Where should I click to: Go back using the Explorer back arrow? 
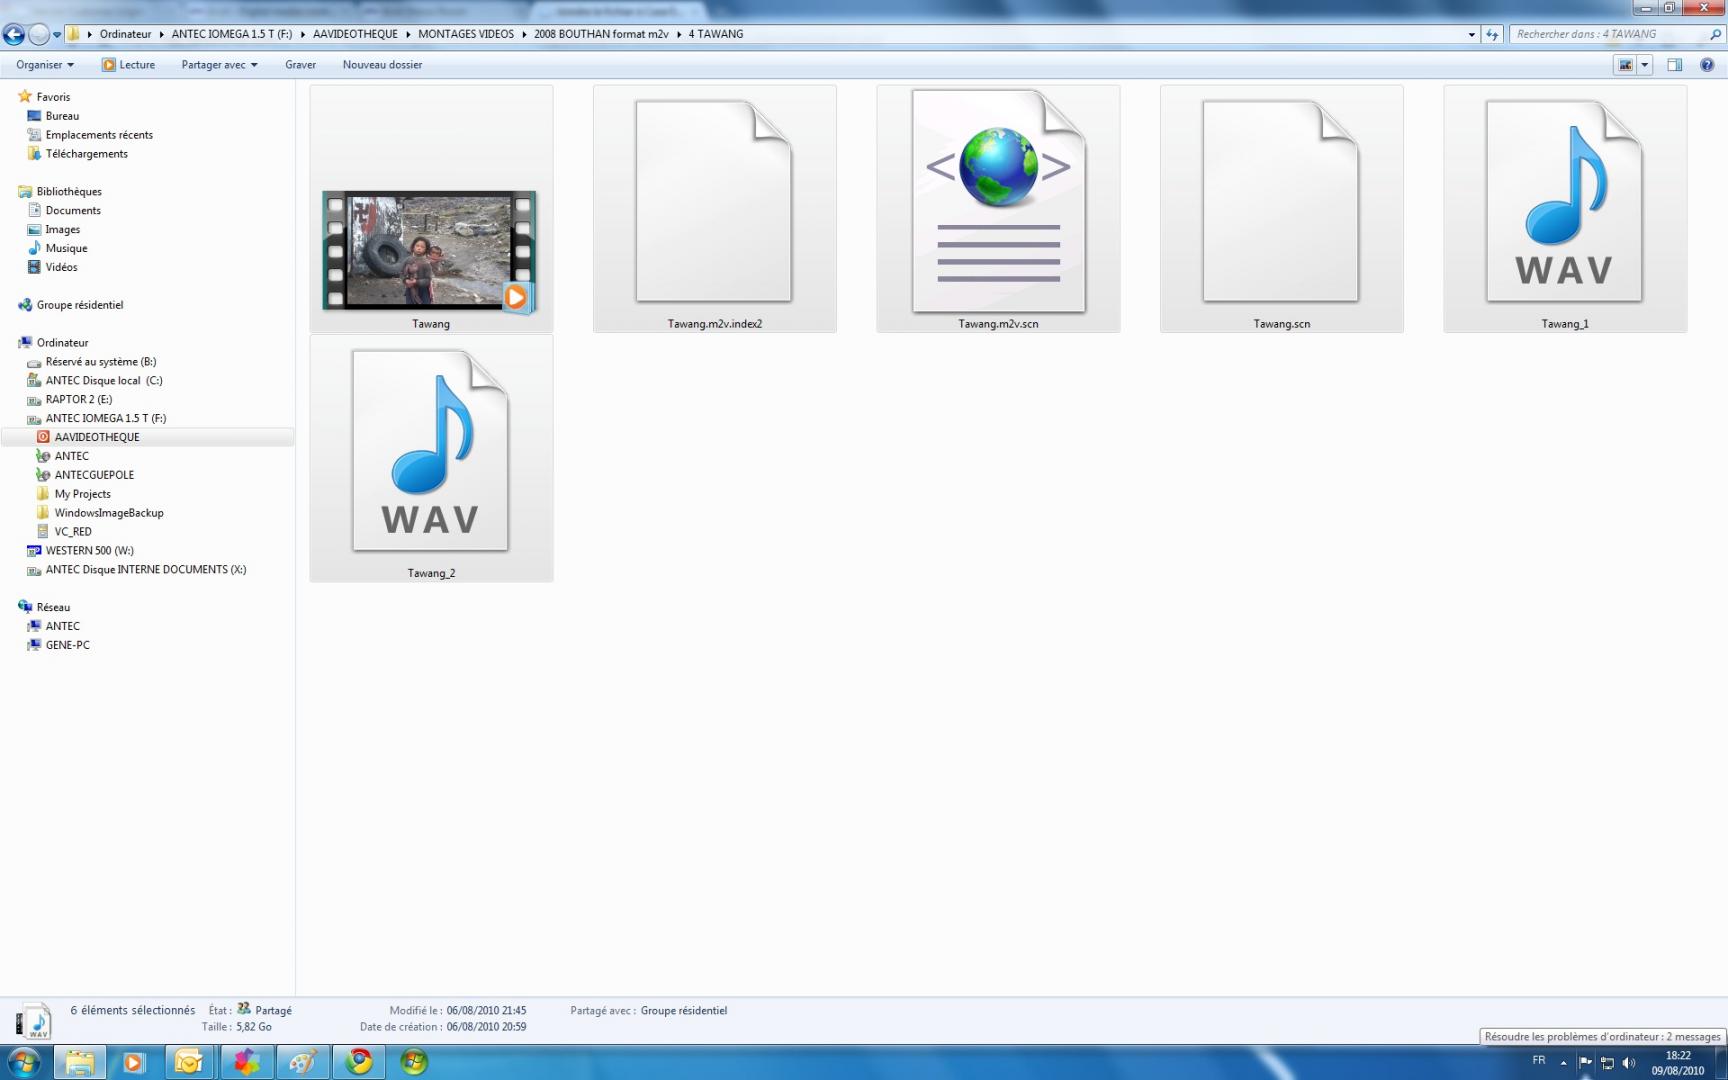tap(14, 35)
